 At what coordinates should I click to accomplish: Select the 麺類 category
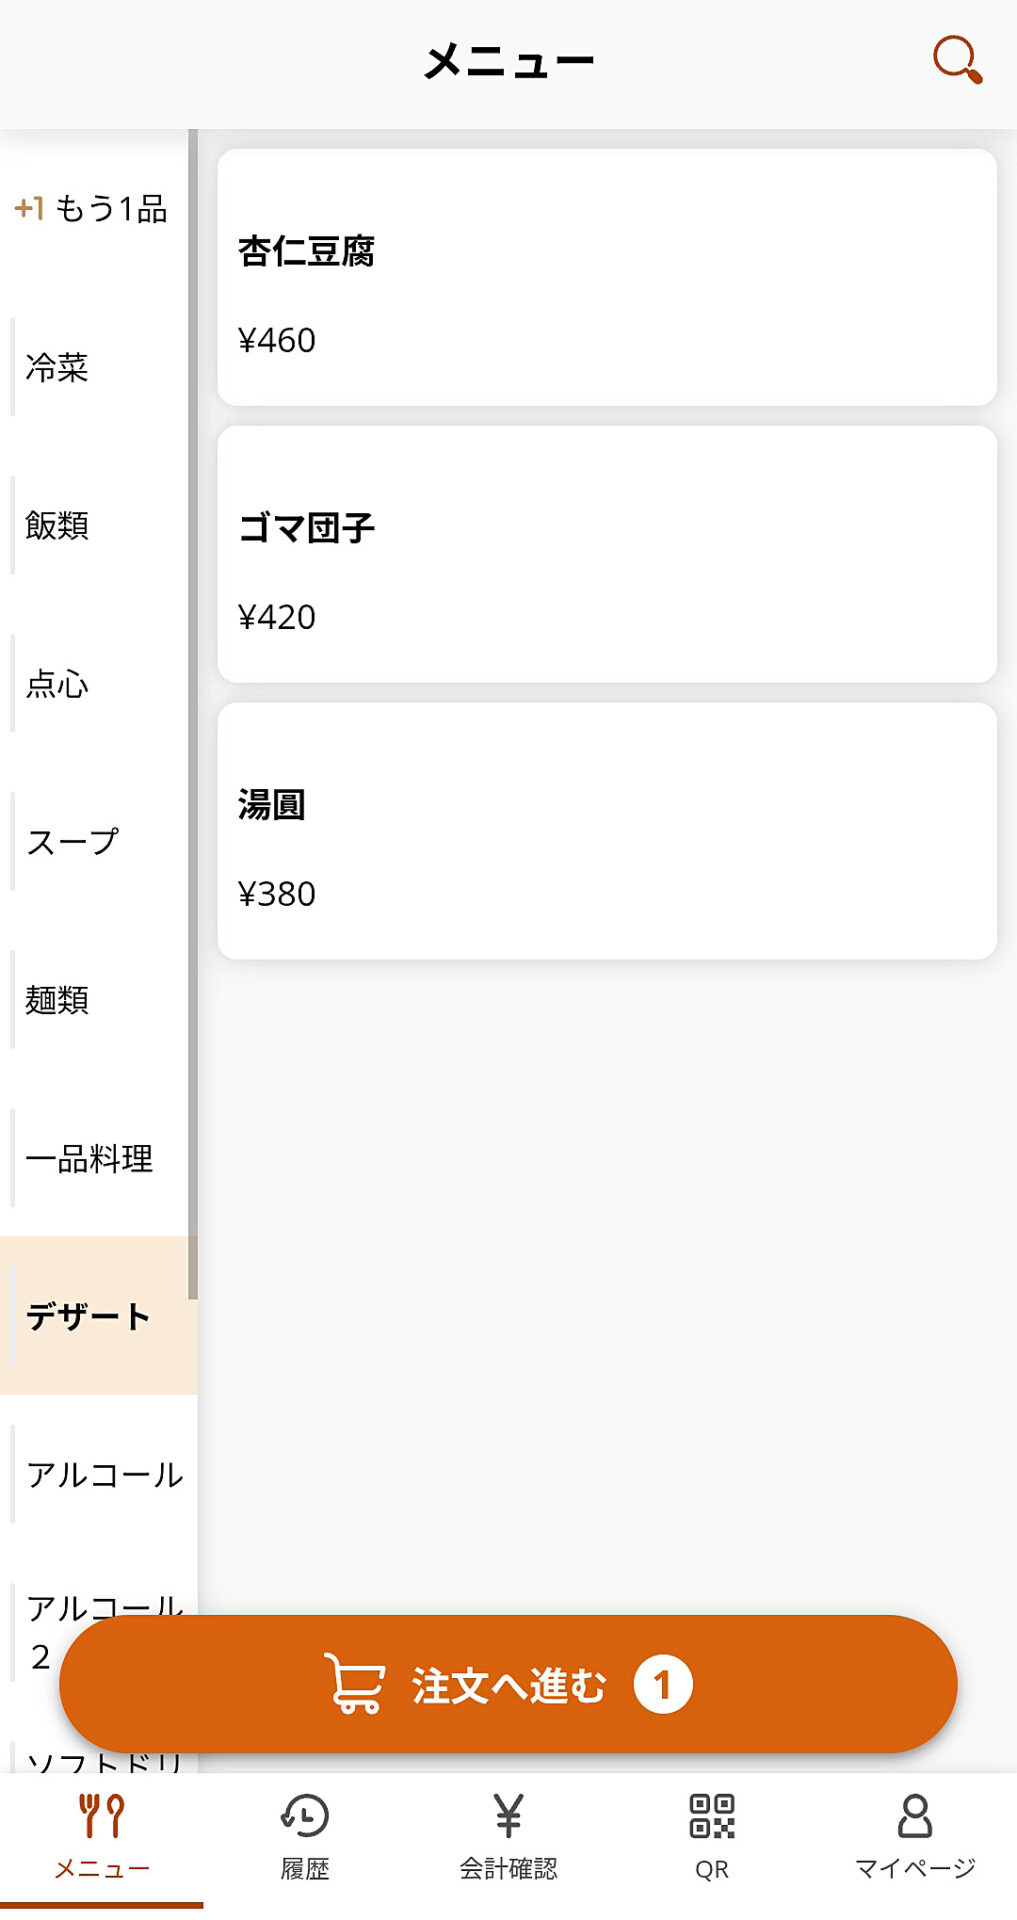pos(58,1000)
